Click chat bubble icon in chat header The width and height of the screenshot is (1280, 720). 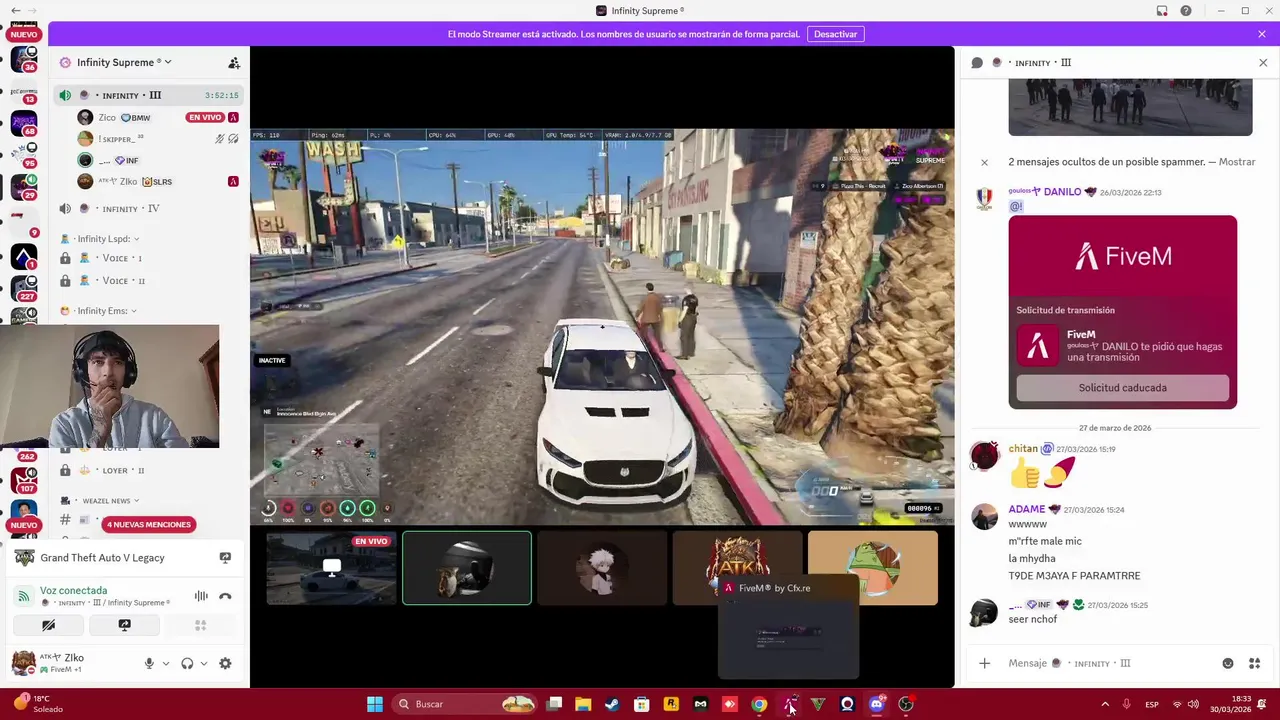click(x=977, y=62)
